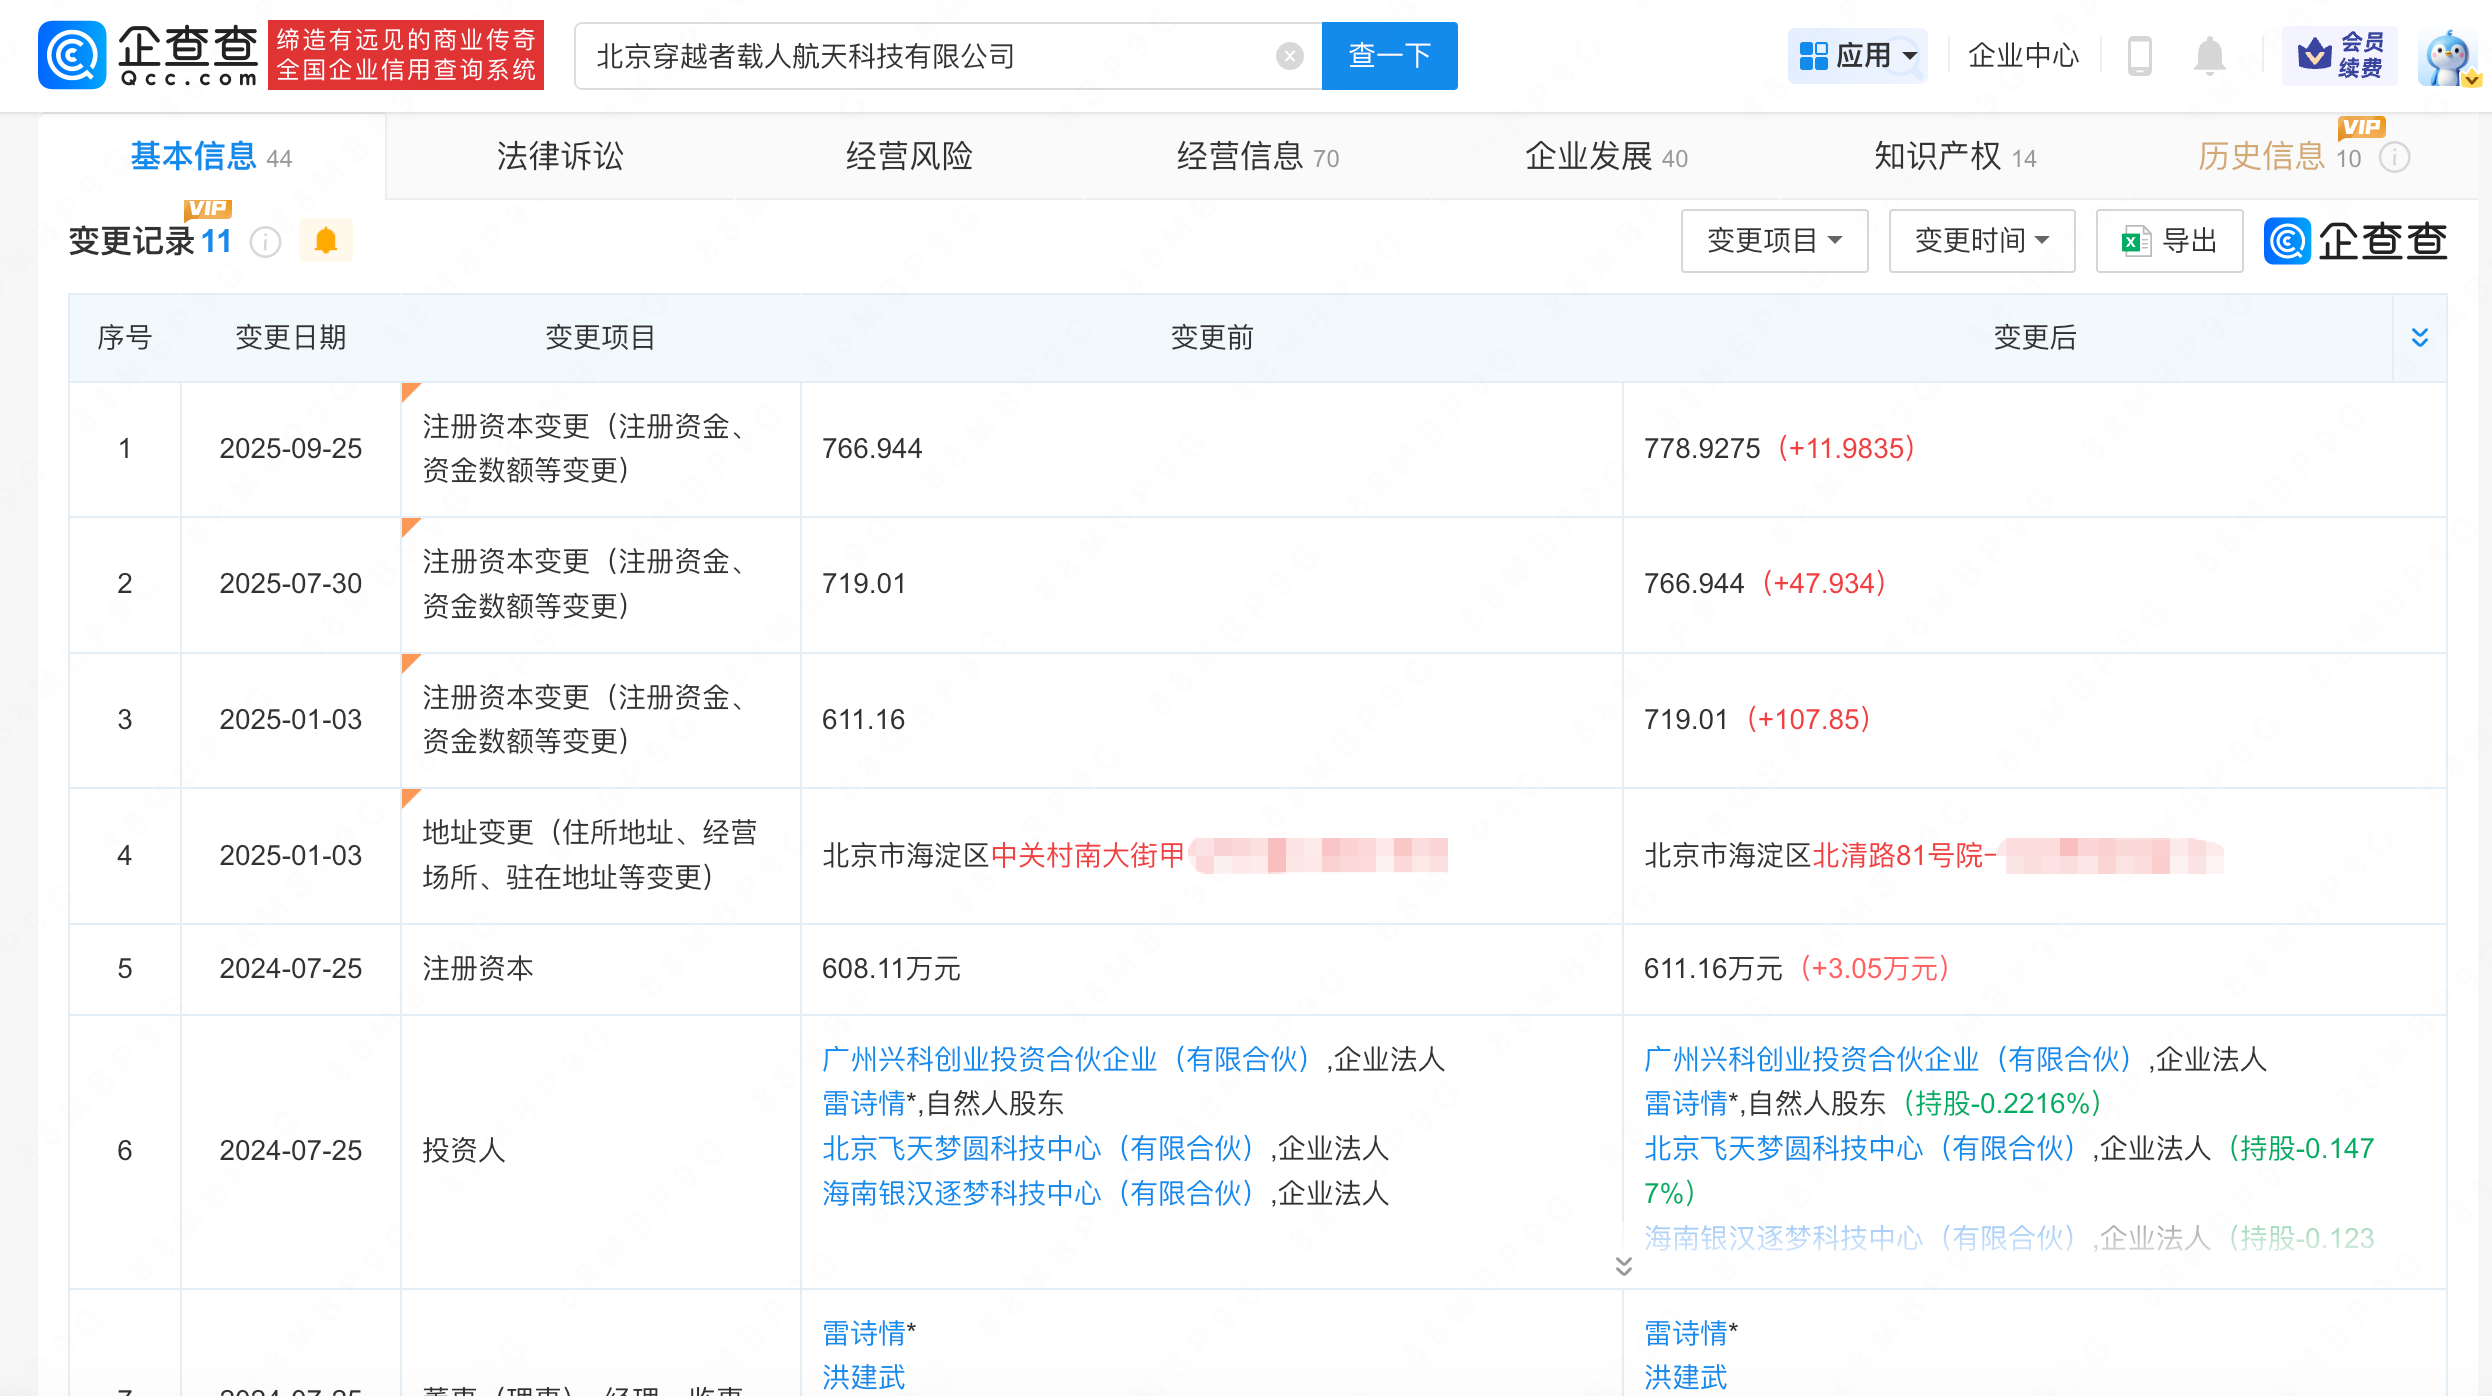This screenshot has width=2492, height=1396.
Task: Click the 查一下 search button
Action: click(1389, 56)
